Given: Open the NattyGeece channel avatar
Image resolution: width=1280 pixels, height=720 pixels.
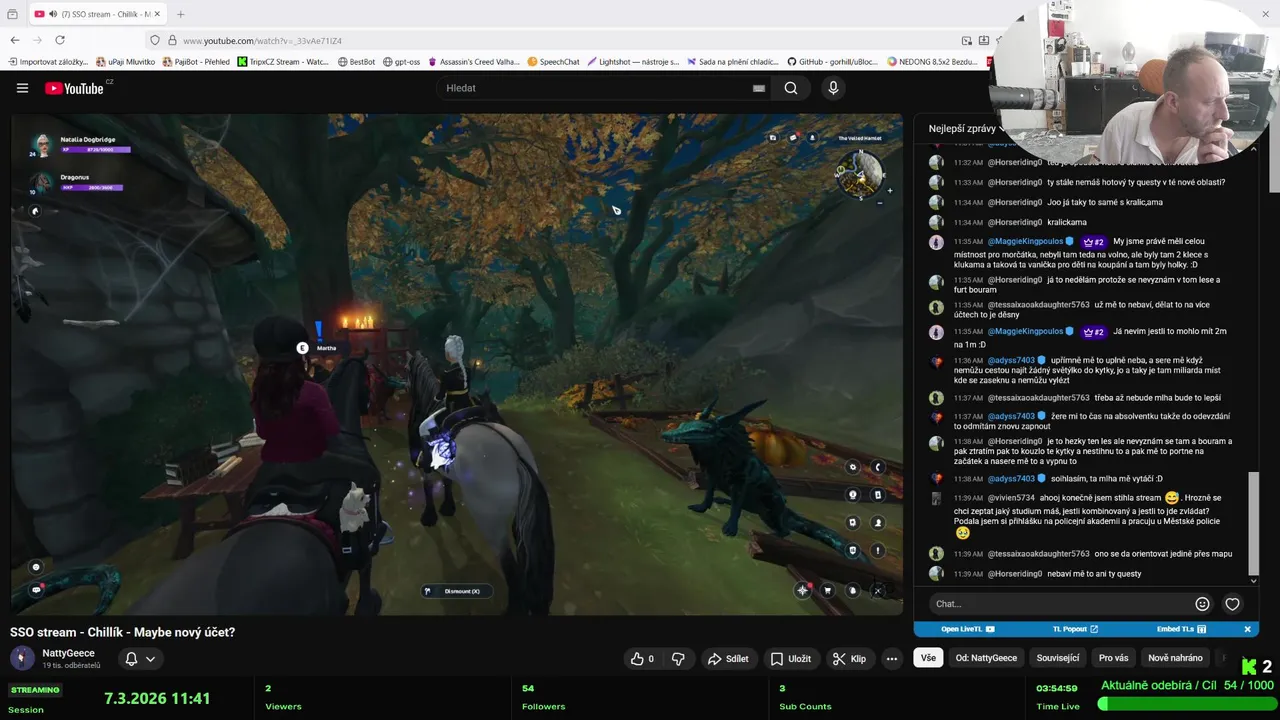Looking at the screenshot, I should point(21,658).
